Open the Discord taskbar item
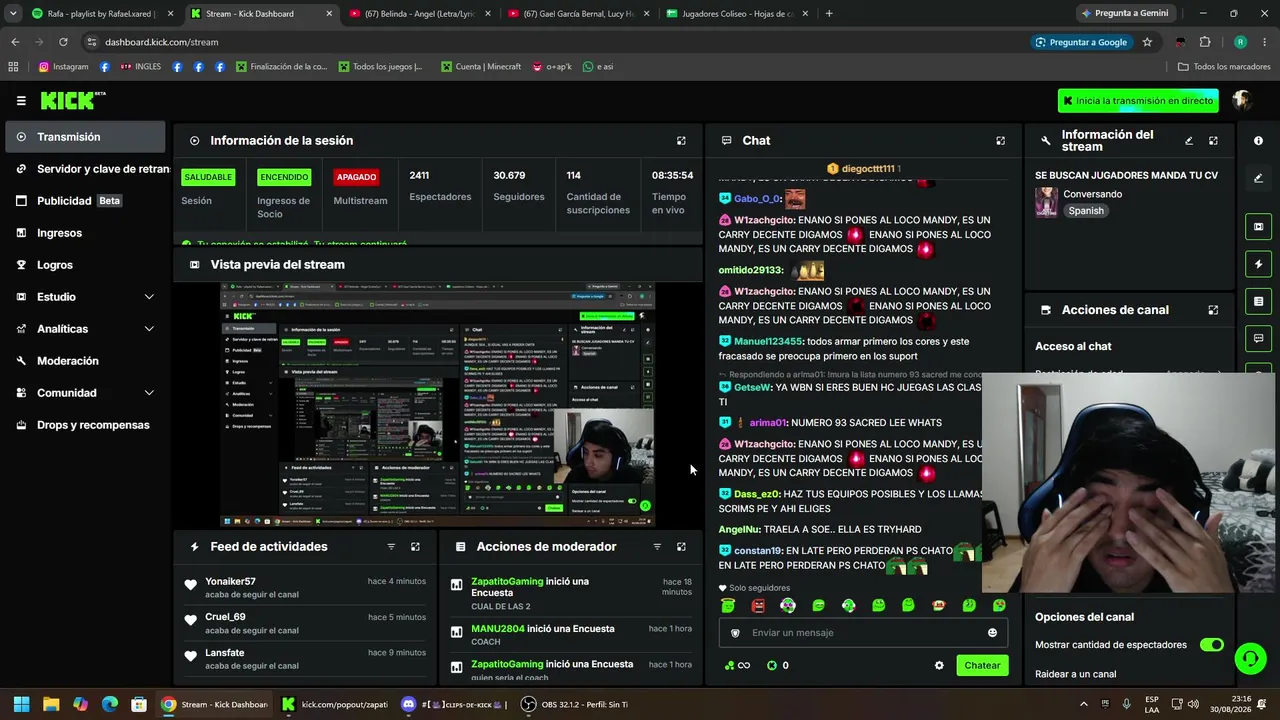This screenshot has width=1280, height=720. pos(456,704)
